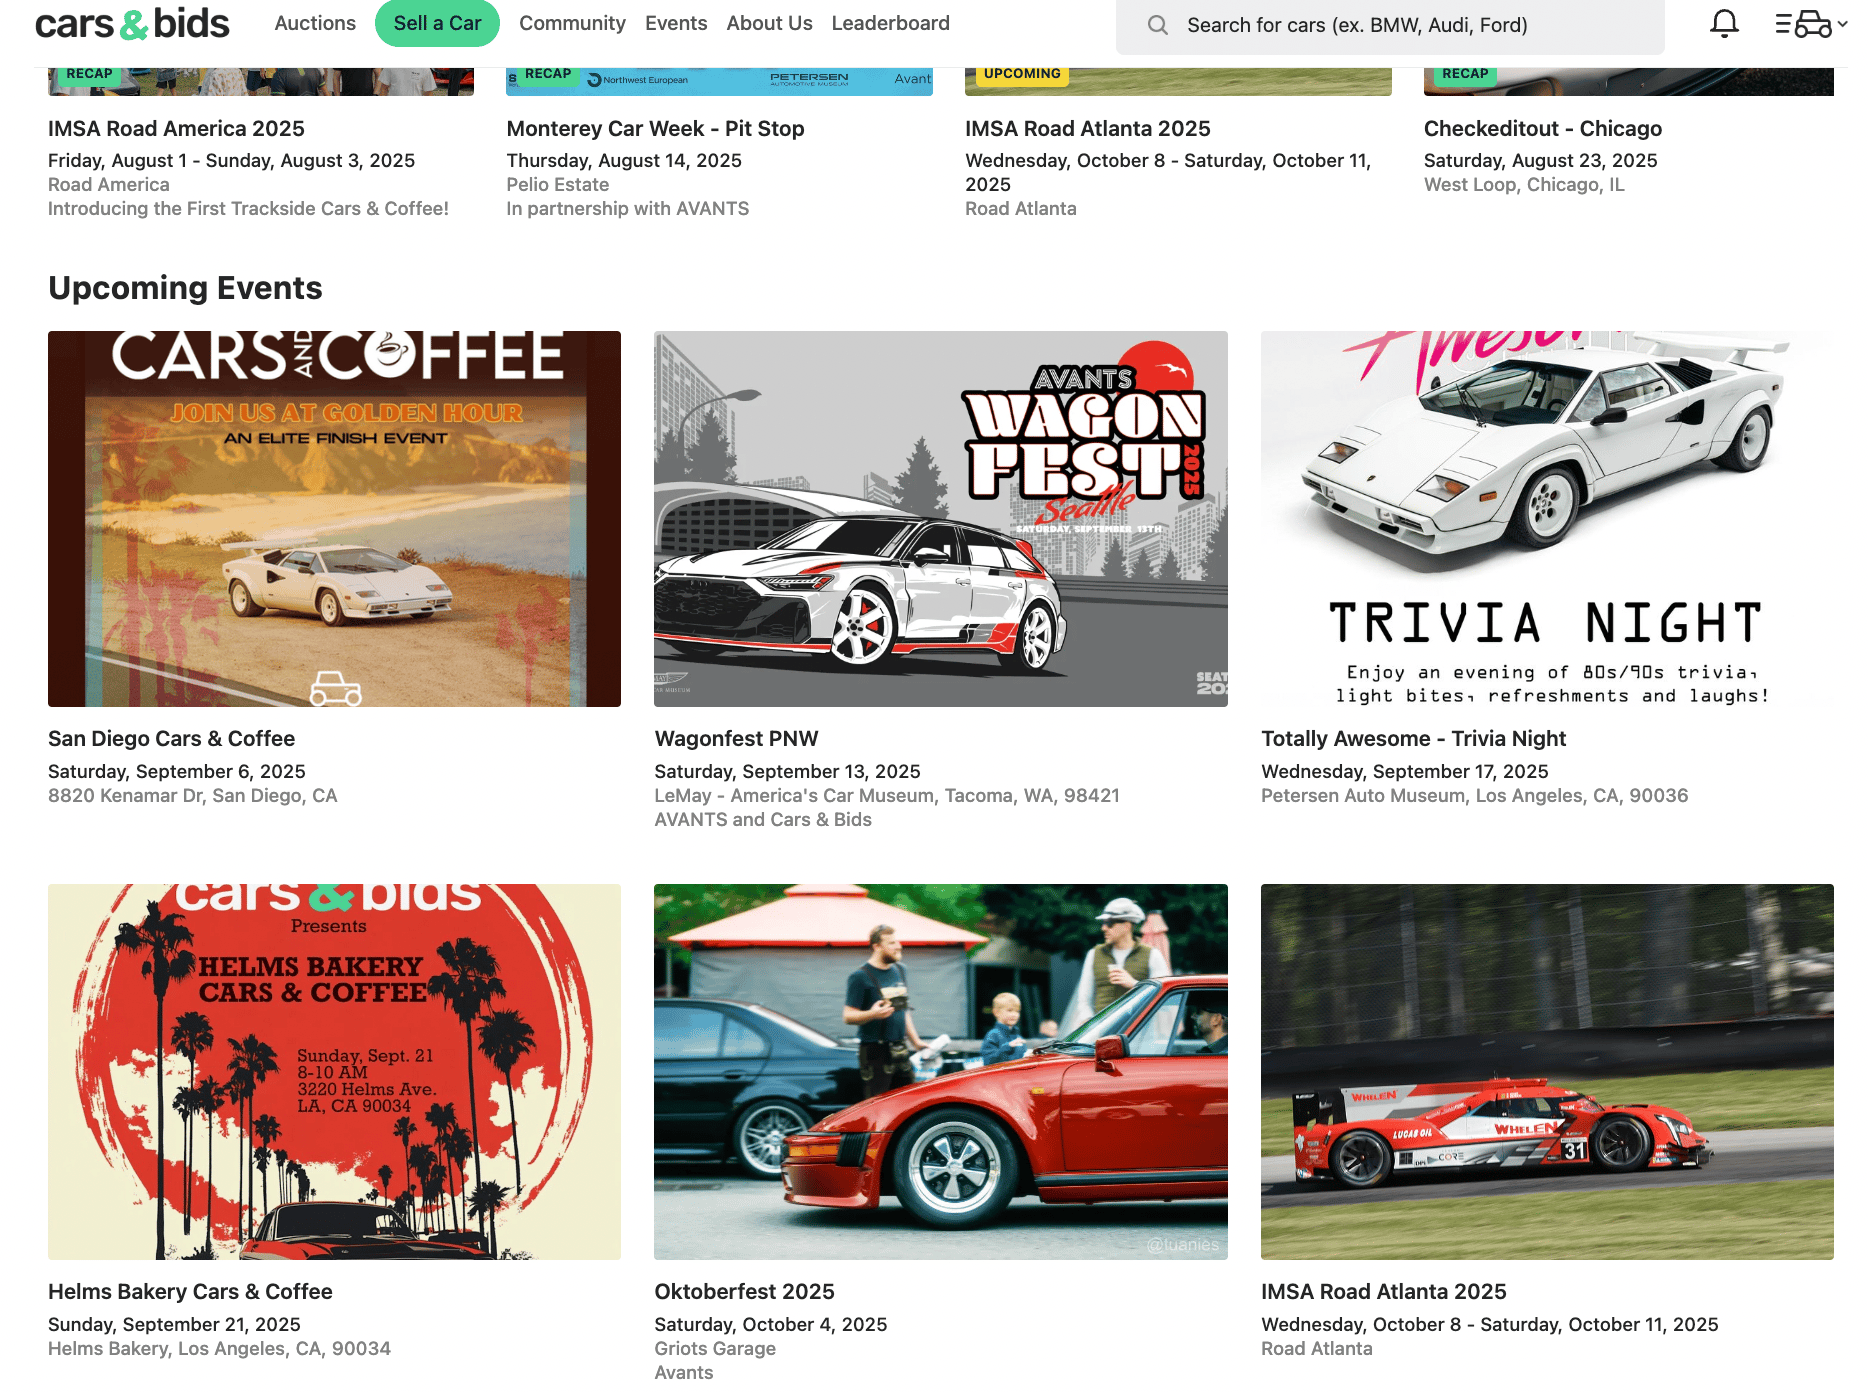Viewport: 1868px width, 1392px height.
Task: Click the Cars & Bids logo
Action: coord(132,23)
